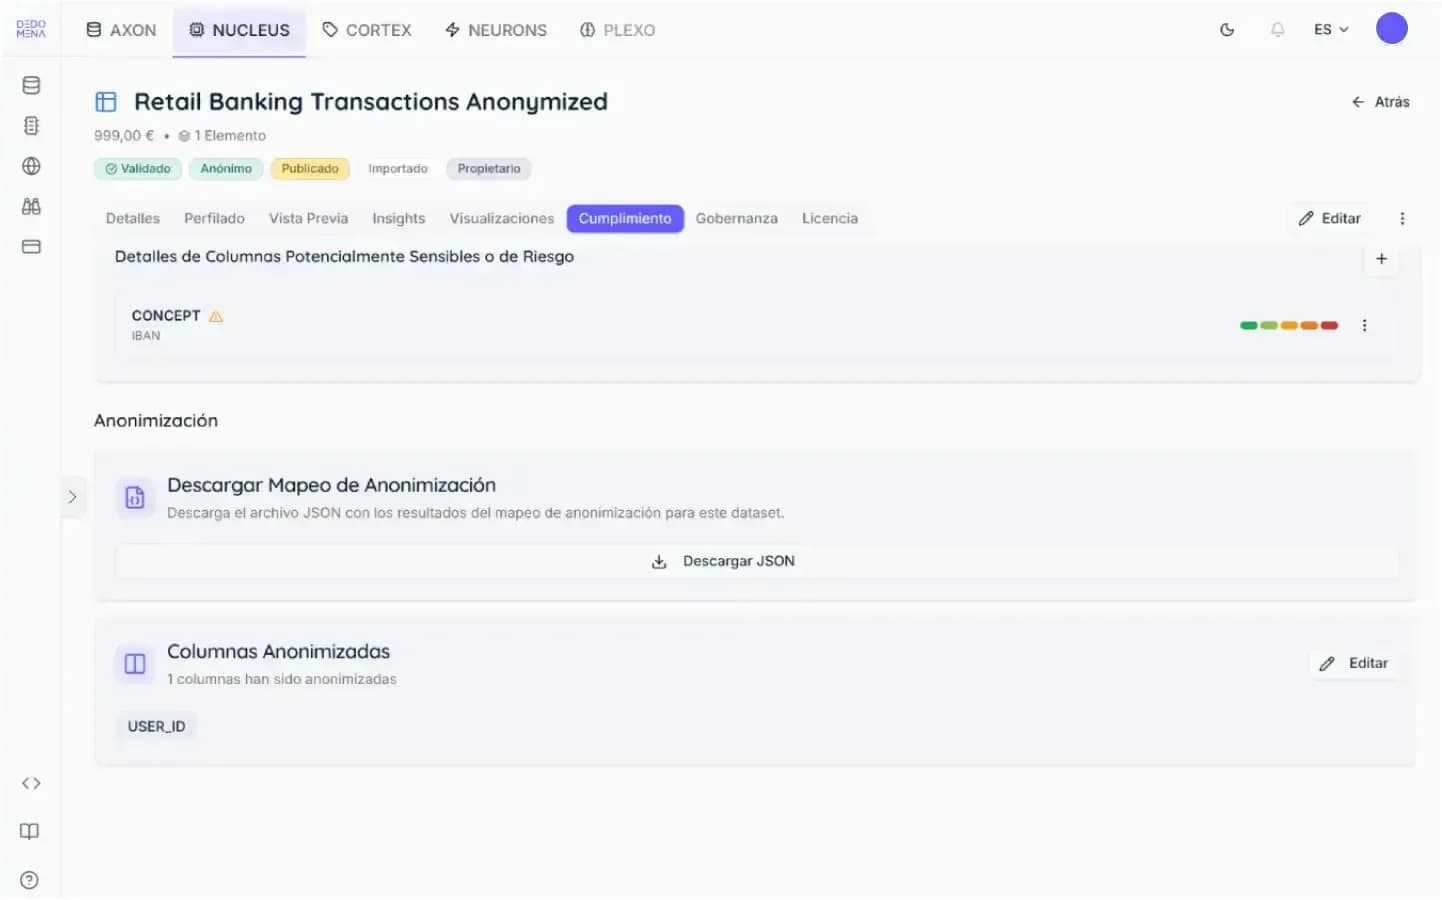Open notifications bell
This screenshot has width=1442, height=900.
click(1277, 30)
